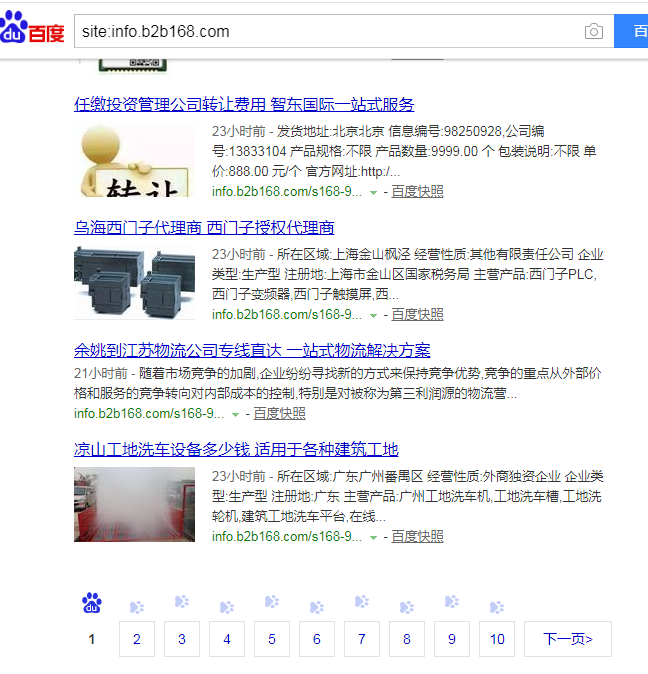Expand arrow next to 乌海西门子 result URL
Screen dimensions: 648x674
[x=373, y=316]
